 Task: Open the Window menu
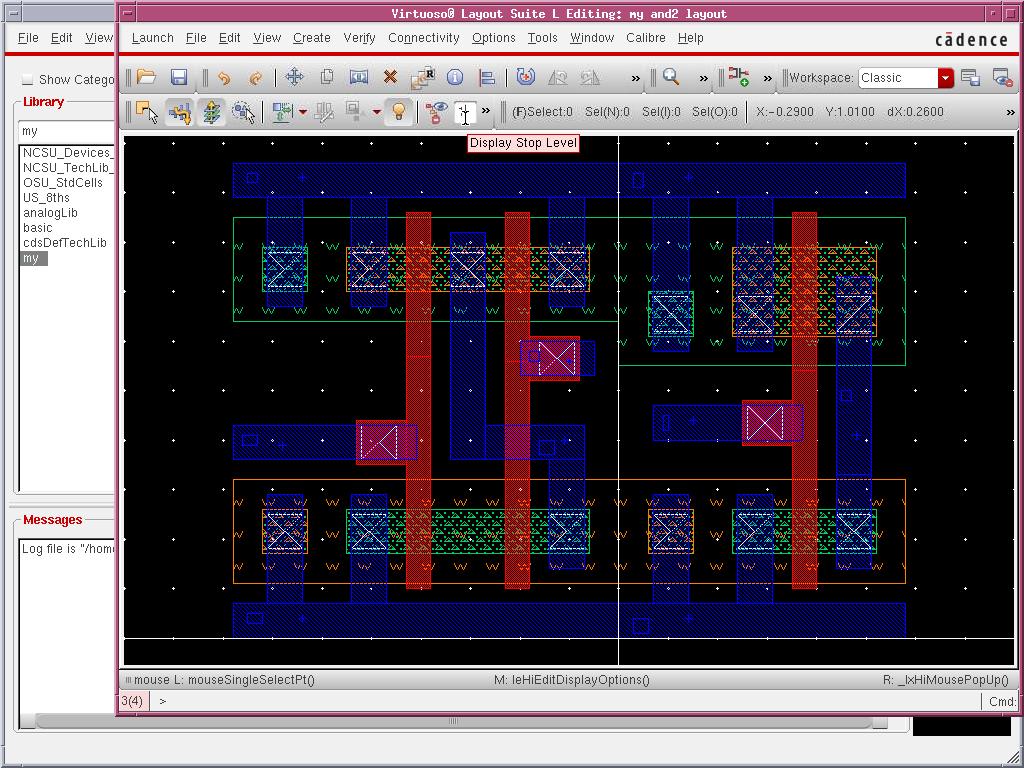[592, 38]
